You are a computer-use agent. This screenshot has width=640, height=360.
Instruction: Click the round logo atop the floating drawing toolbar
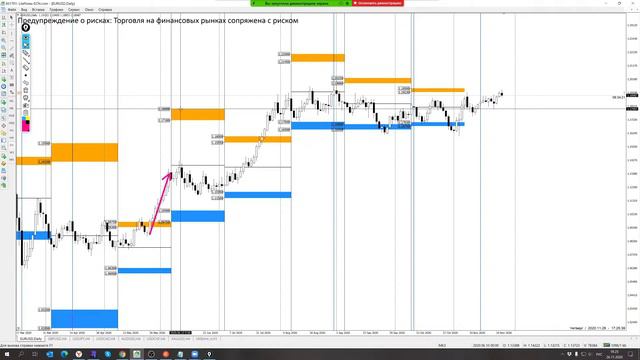coord(26,28)
